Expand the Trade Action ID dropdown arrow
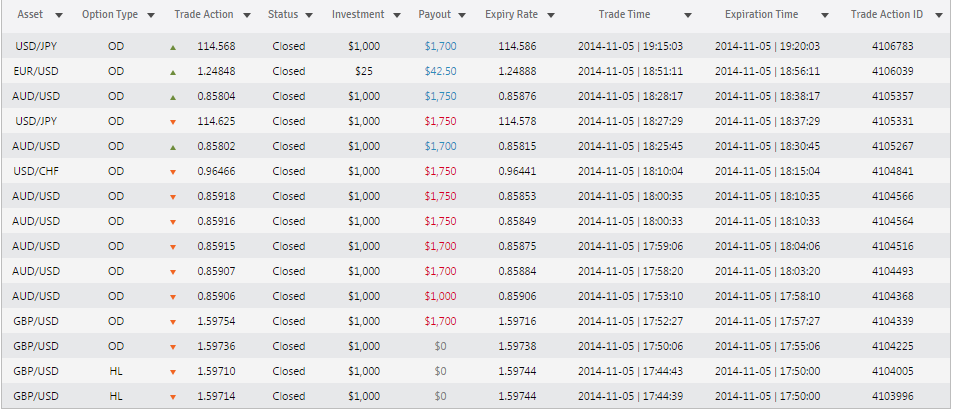The width and height of the screenshot is (973, 417). (x=938, y=16)
